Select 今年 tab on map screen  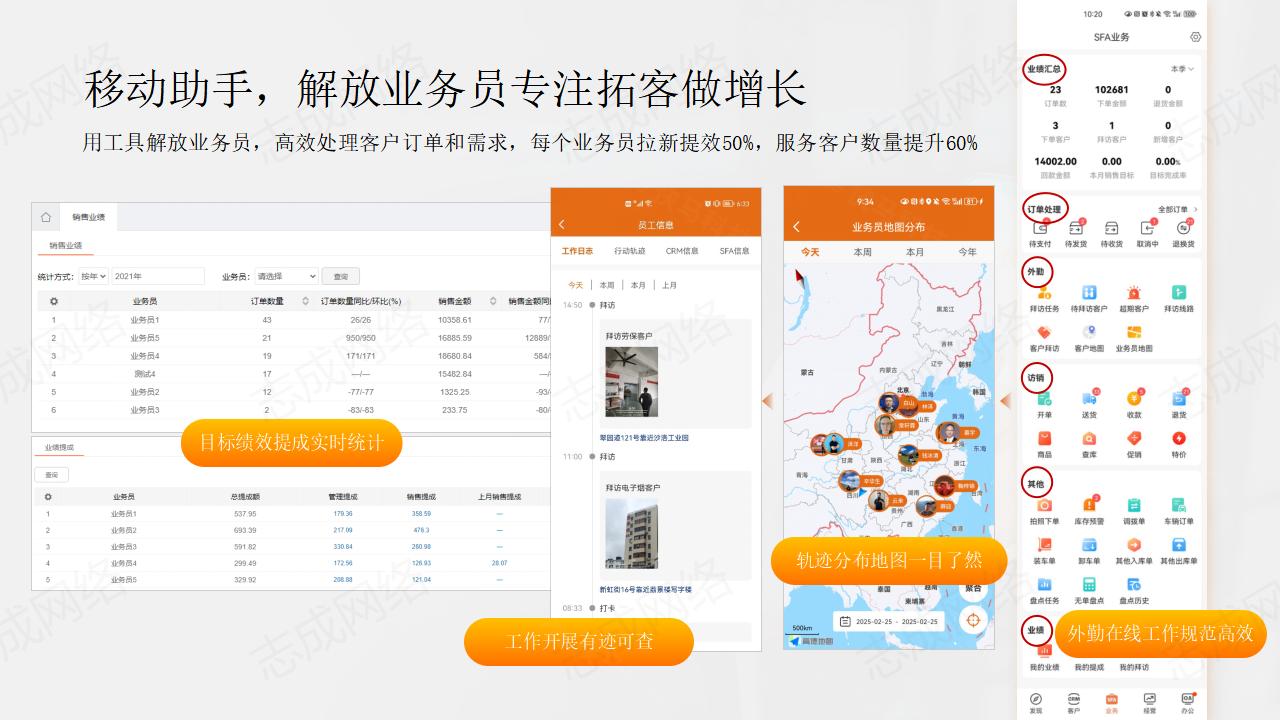pyautogui.click(x=967, y=252)
